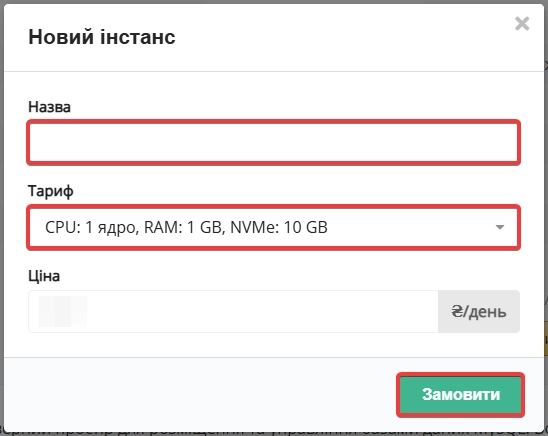Click inside the Ціна price field

[233, 311]
